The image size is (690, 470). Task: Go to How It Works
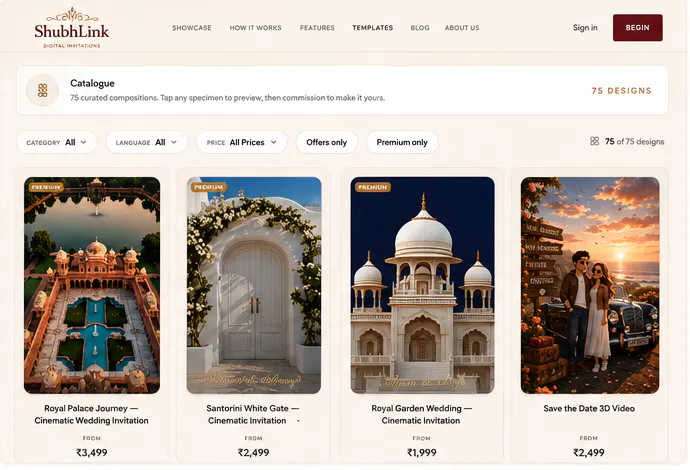click(255, 28)
